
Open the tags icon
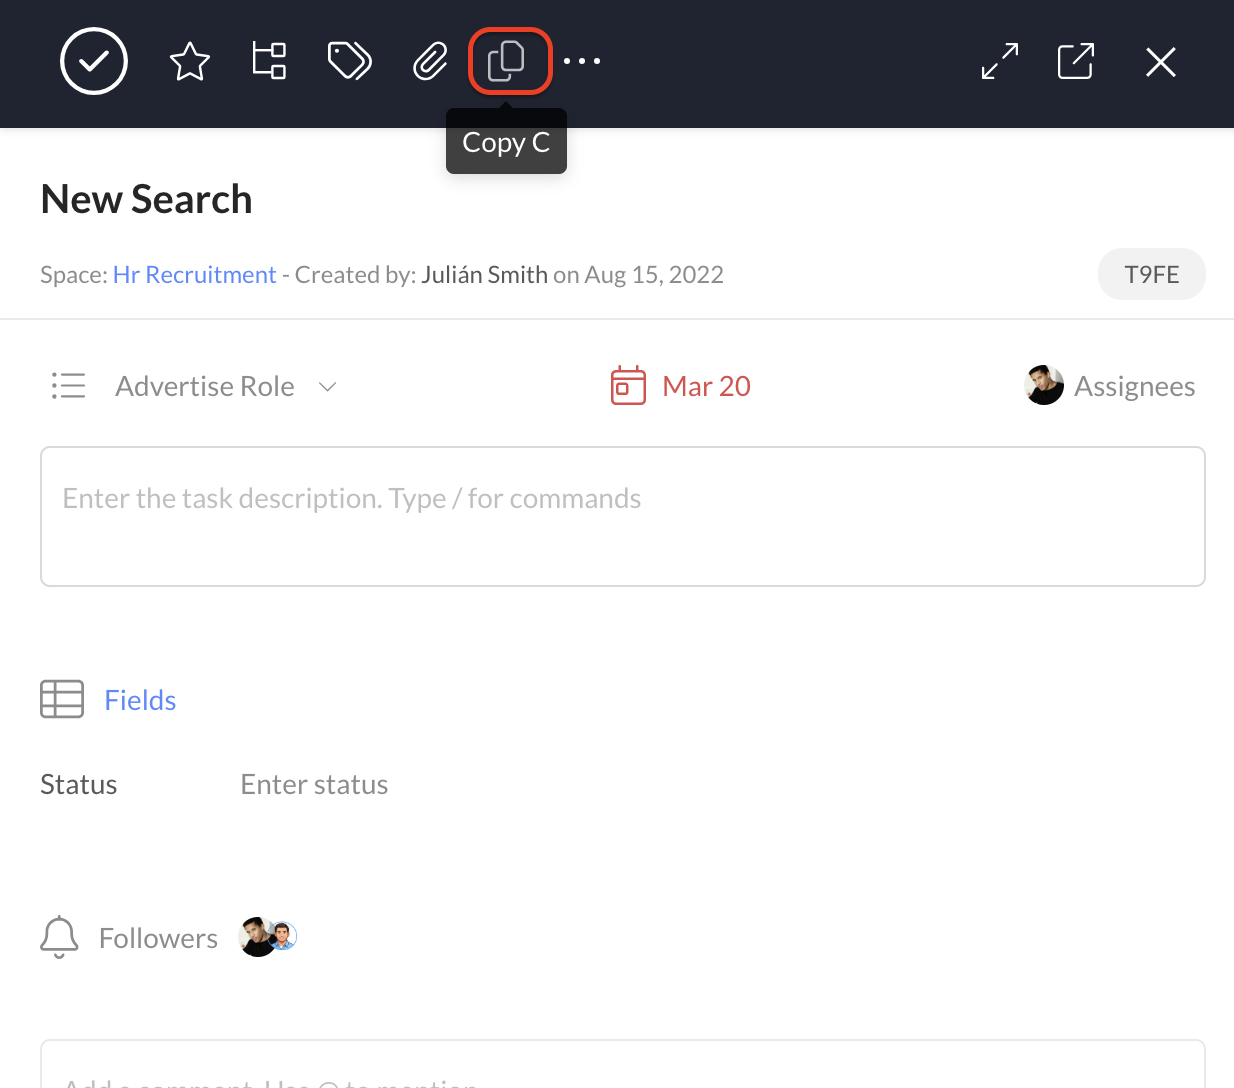(350, 61)
